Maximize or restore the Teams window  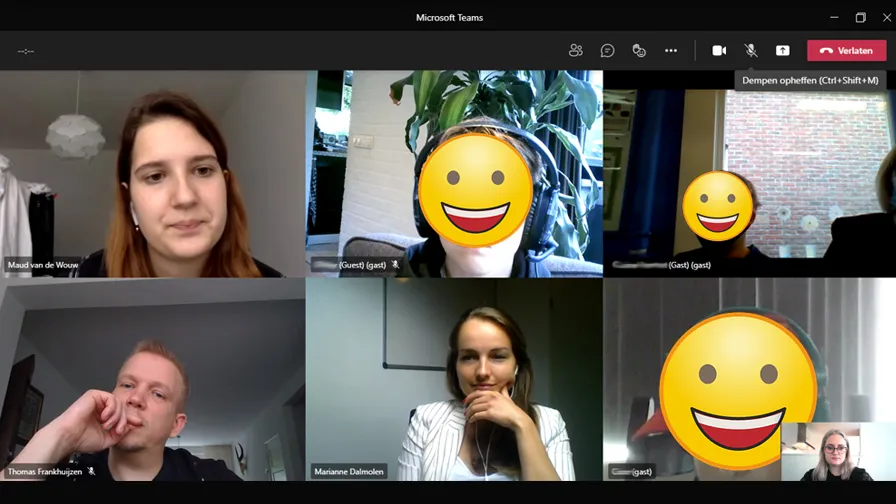[860, 17]
